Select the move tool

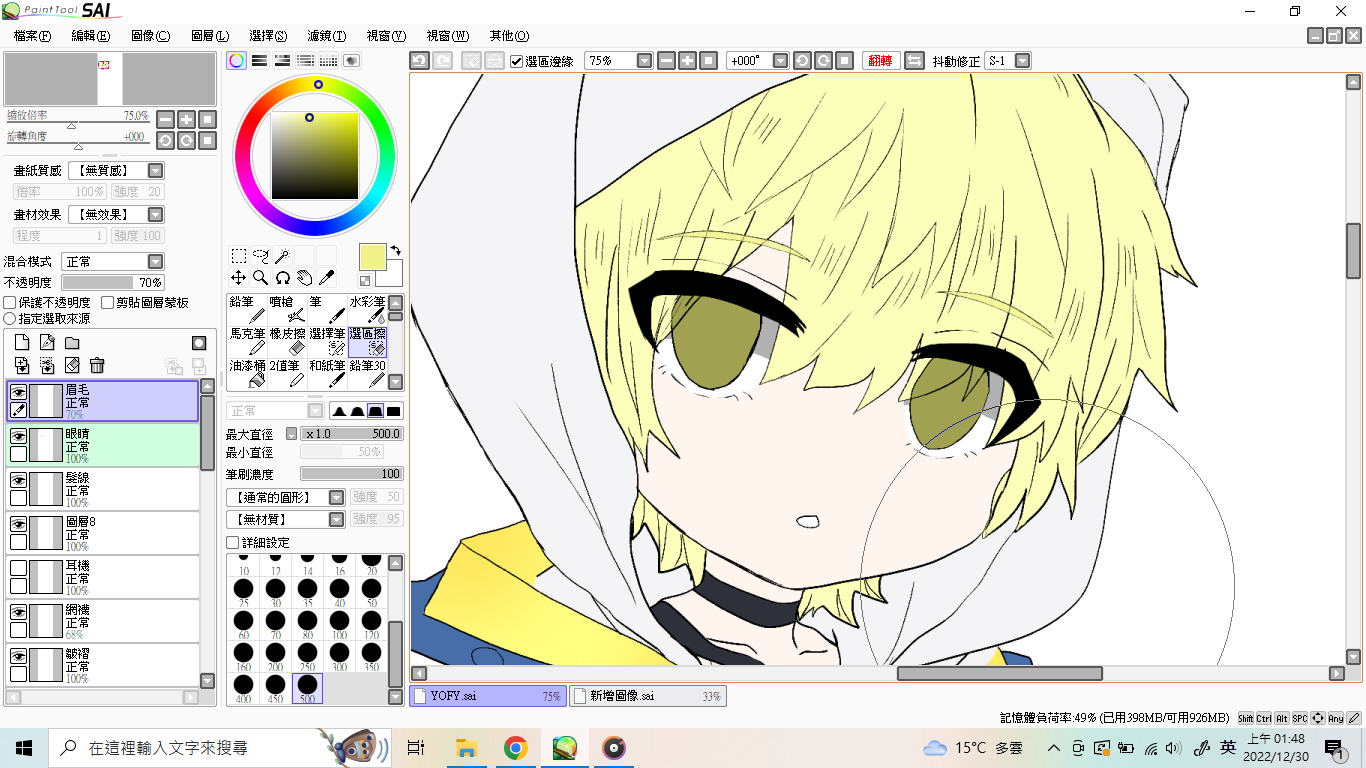click(239, 277)
